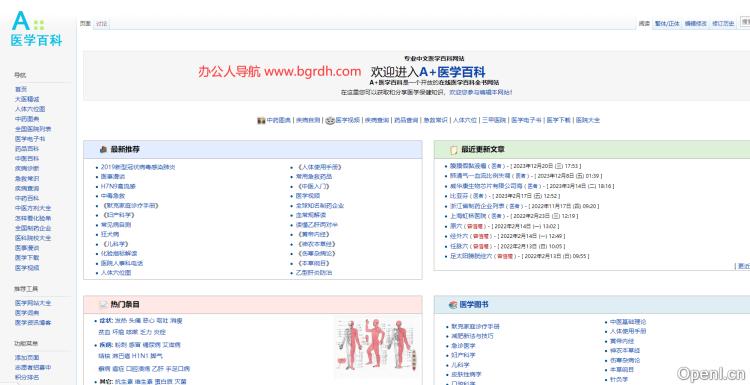
Task: Open 药品百科 sidebar link
Action: pyautogui.click(x=27, y=149)
